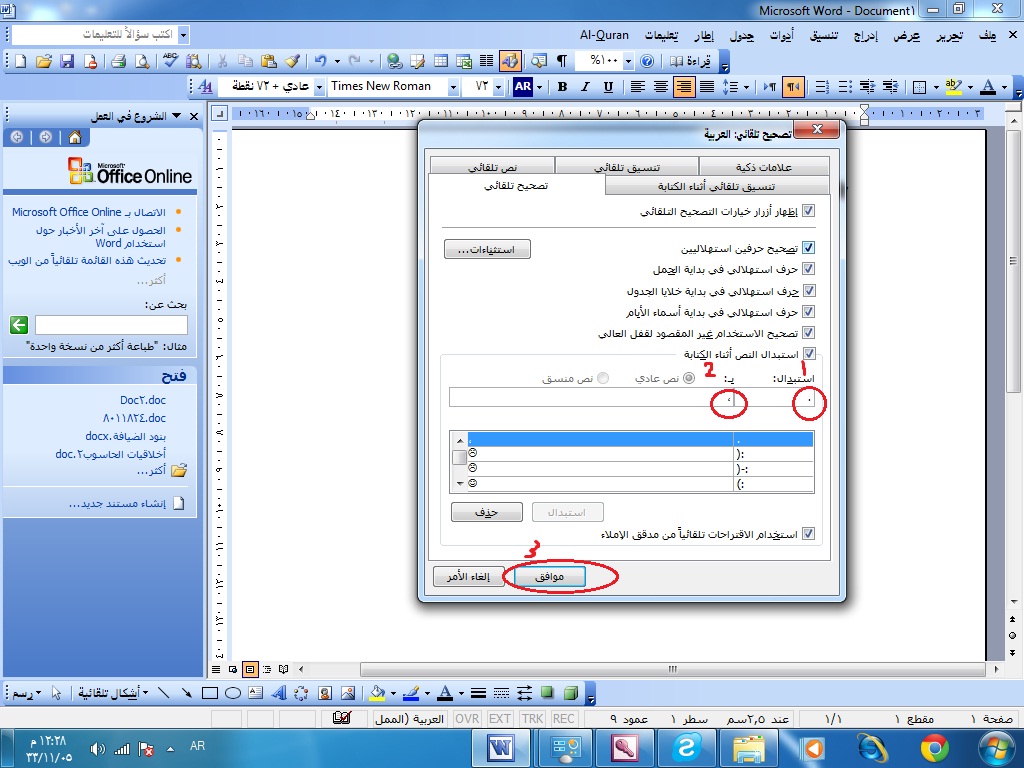The height and width of the screenshot is (768, 1024).
Task: Click the New Blank Document icon
Action: (x=20, y=61)
